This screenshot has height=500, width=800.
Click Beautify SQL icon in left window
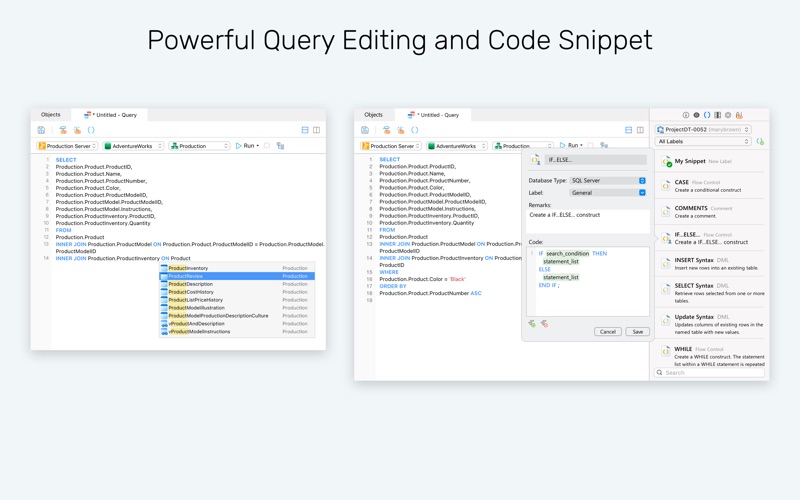coord(77,130)
